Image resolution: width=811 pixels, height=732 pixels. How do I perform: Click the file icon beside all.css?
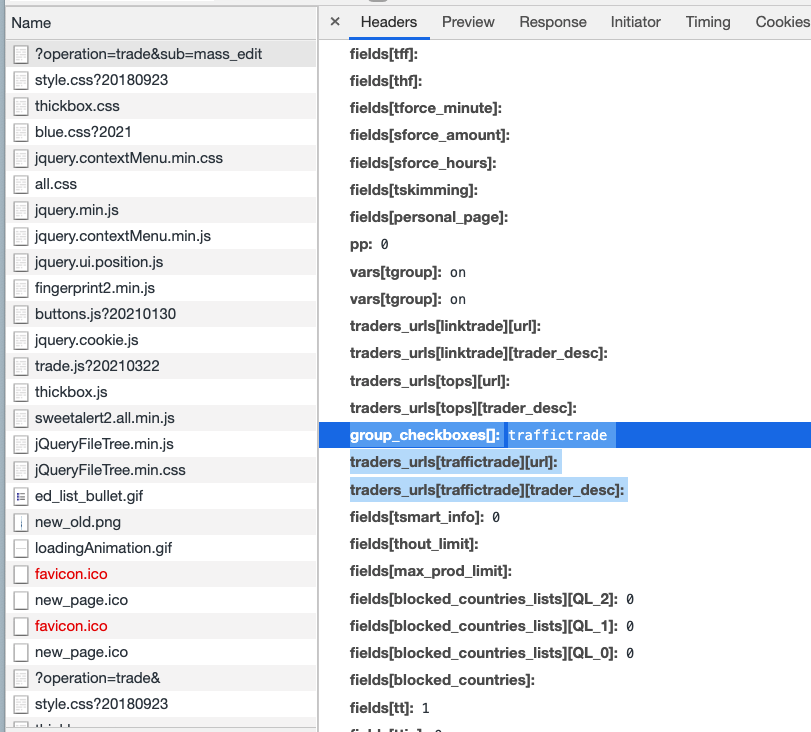[x=21, y=184]
